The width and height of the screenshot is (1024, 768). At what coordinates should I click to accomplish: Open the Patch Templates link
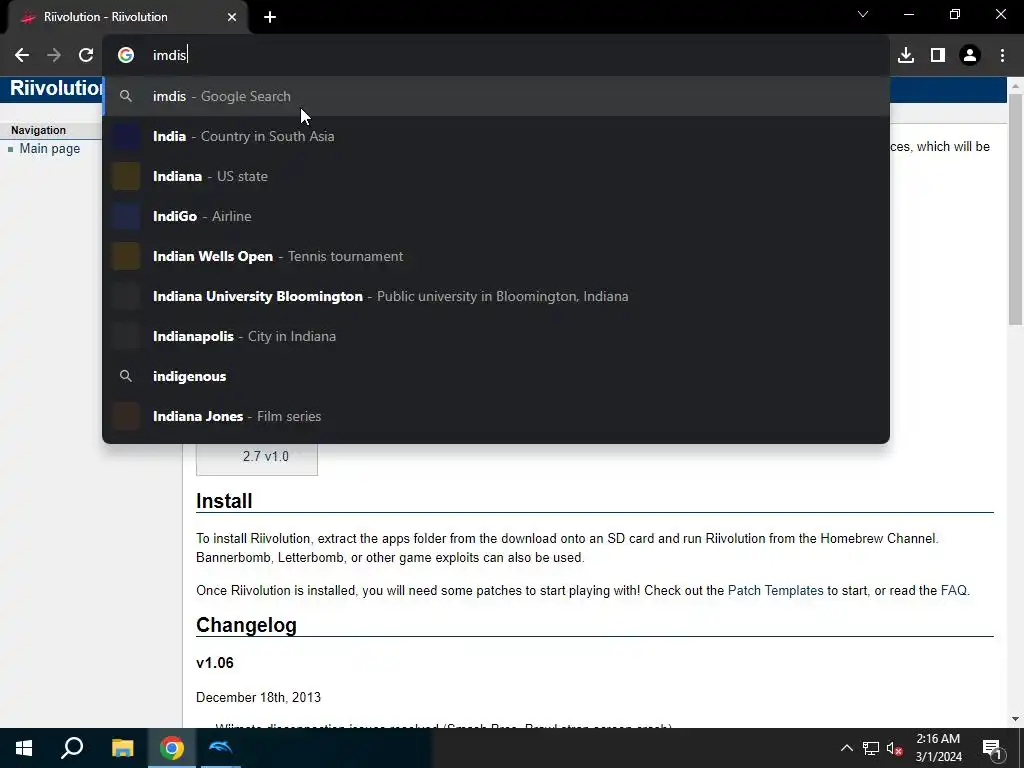(x=775, y=590)
